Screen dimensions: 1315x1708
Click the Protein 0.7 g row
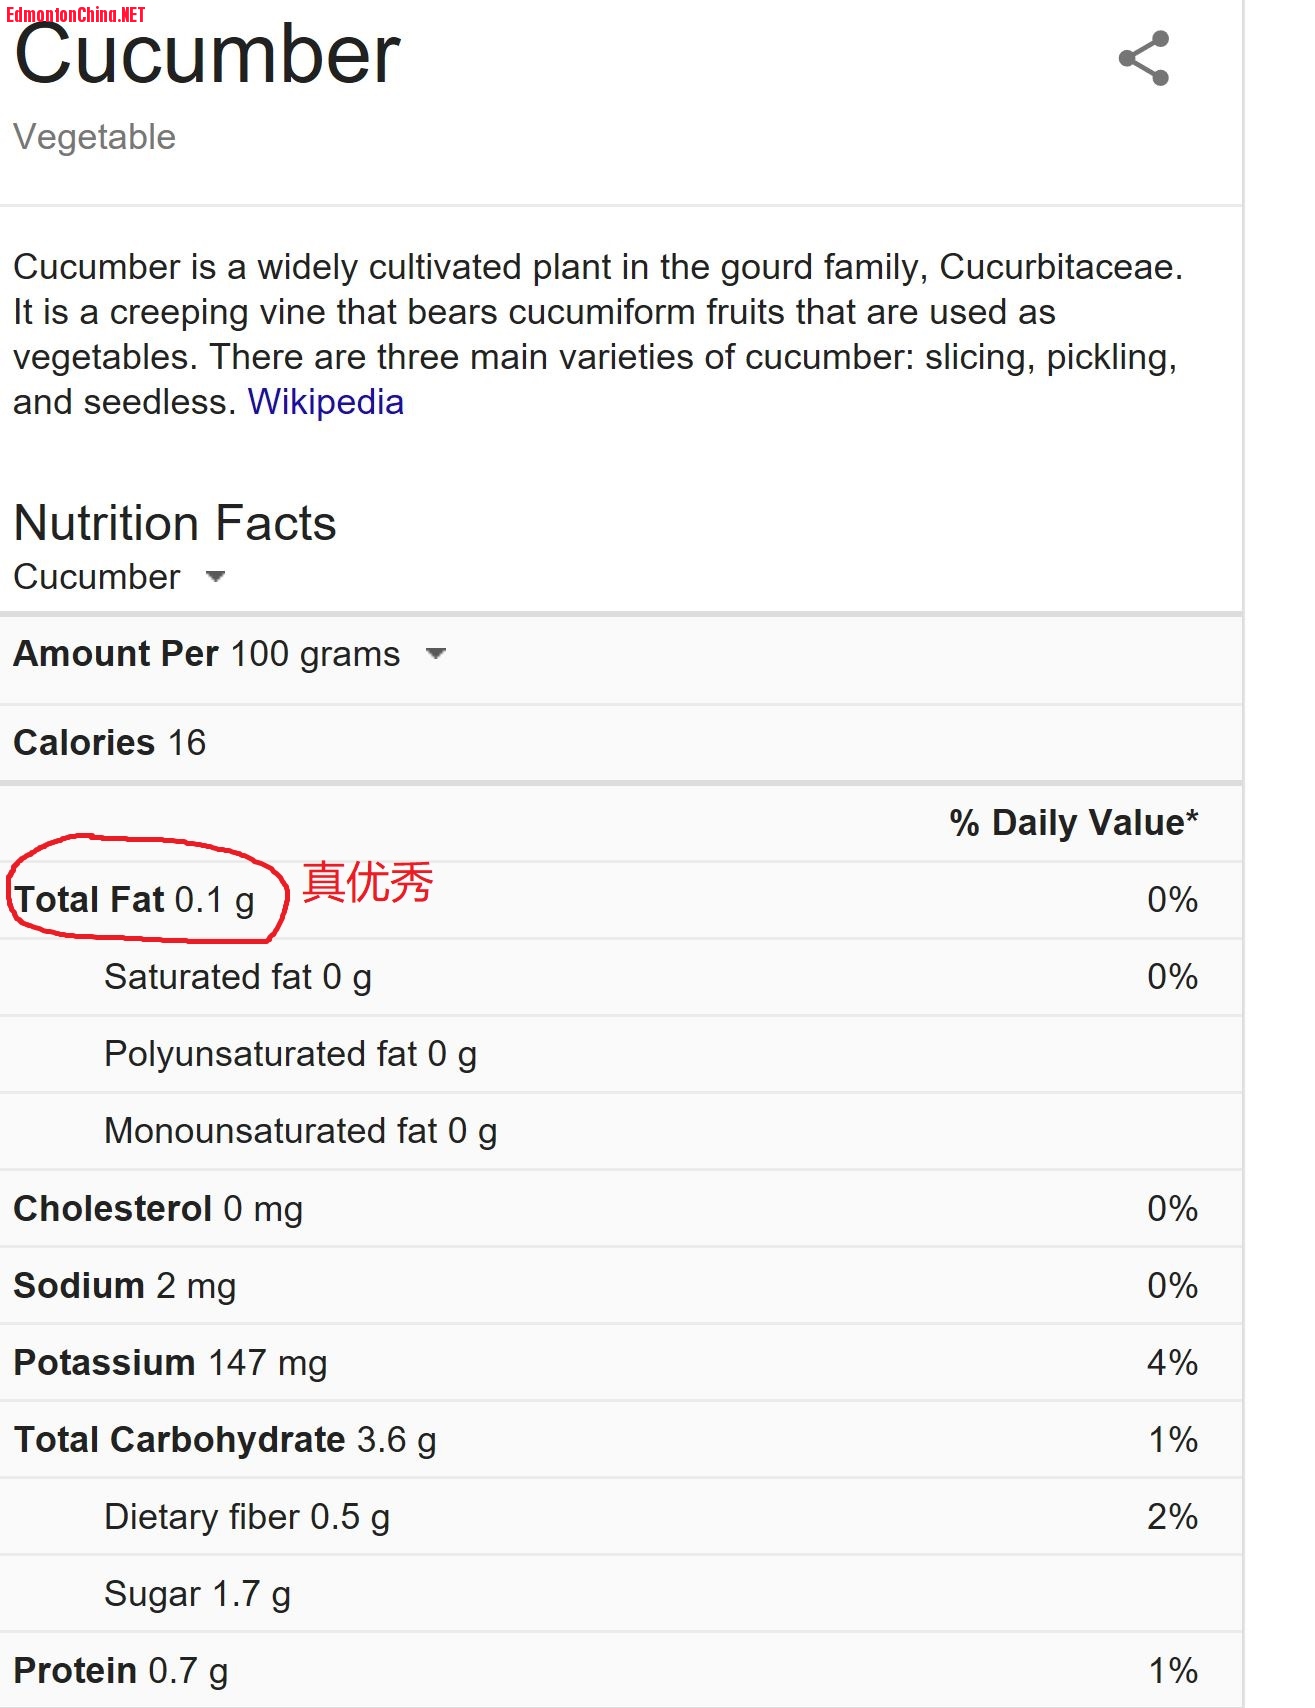(x=621, y=1671)
